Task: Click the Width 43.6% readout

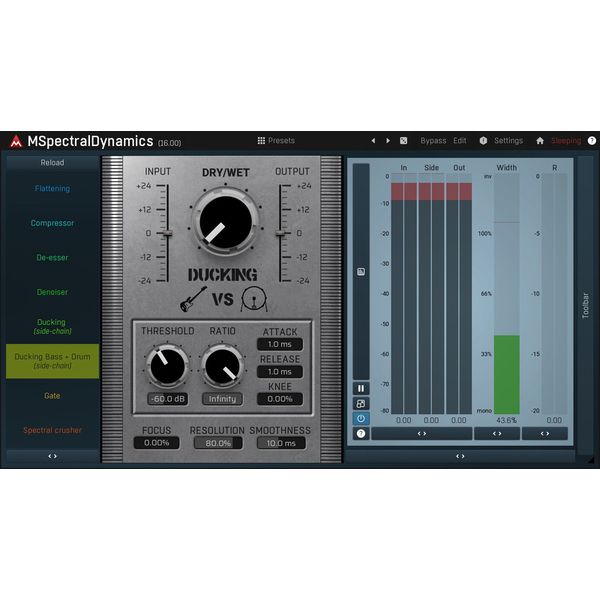Action: [507, 420]
